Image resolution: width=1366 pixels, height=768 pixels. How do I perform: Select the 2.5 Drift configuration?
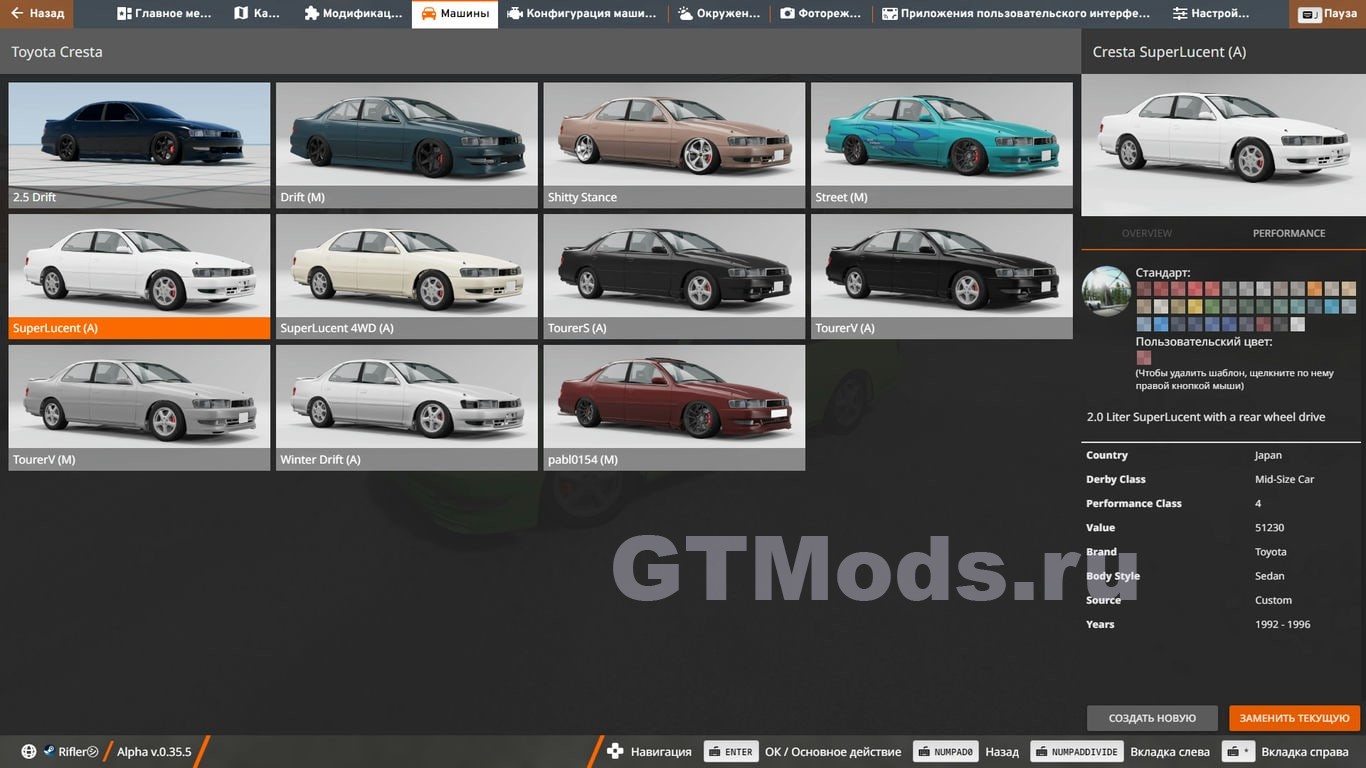pos(139,145)
